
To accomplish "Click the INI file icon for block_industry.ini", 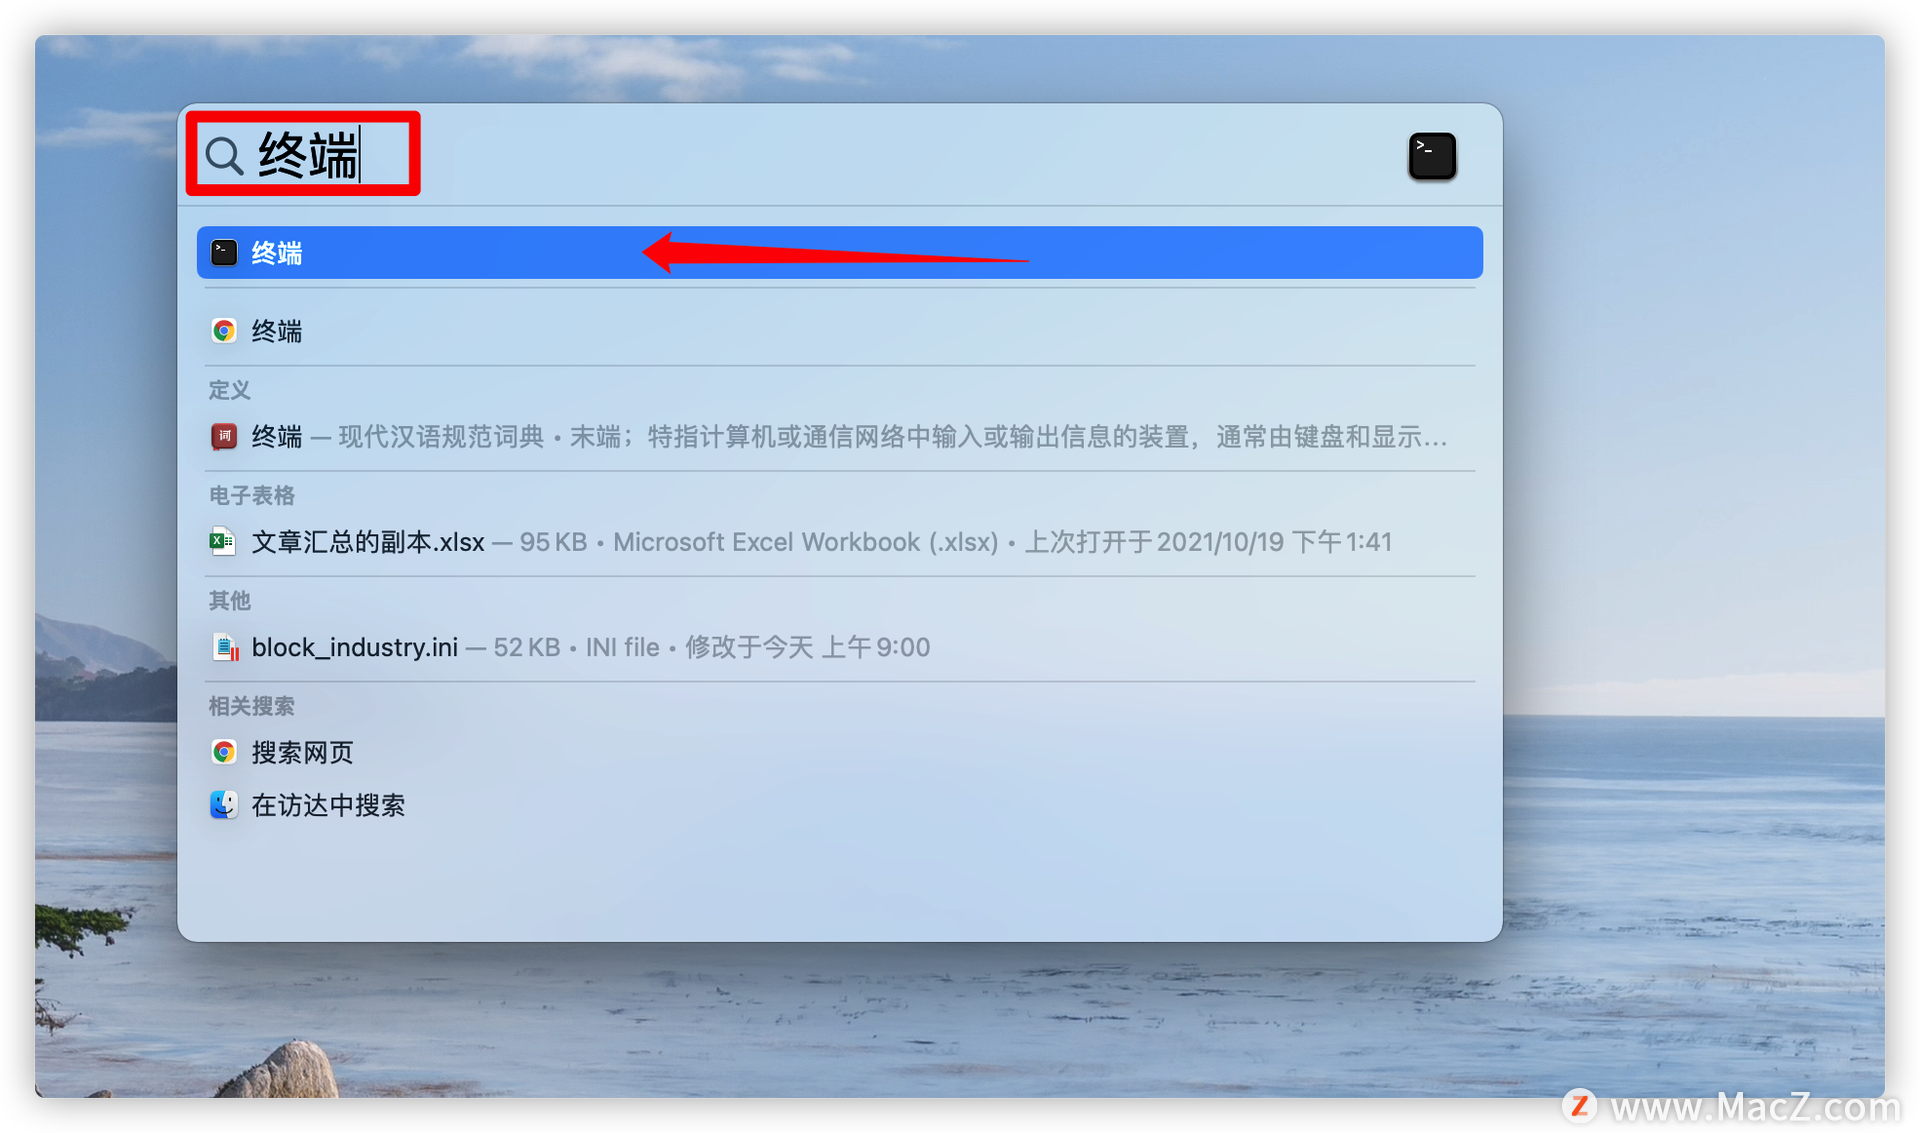I will pos(225,647).
